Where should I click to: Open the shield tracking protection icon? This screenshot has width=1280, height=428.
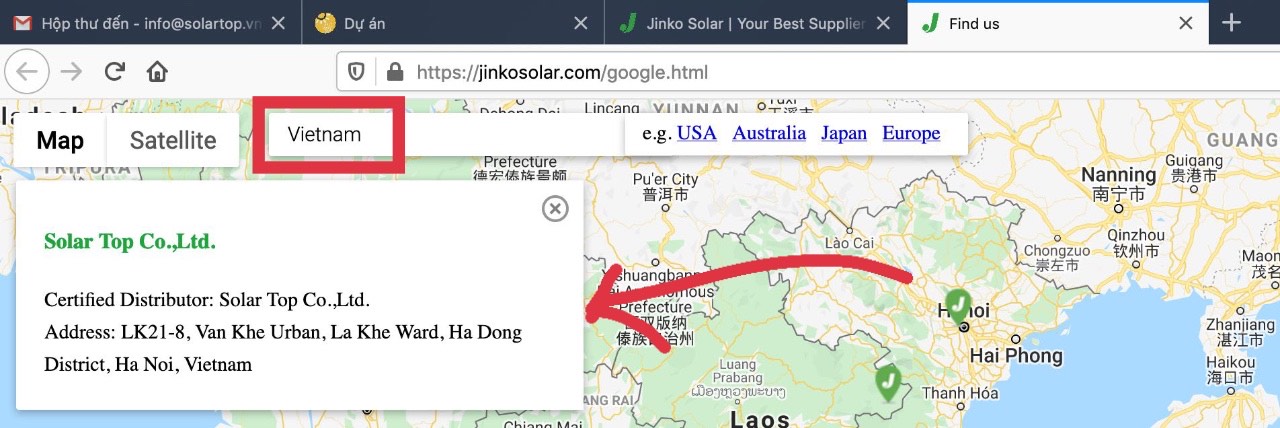pos(356,72)
